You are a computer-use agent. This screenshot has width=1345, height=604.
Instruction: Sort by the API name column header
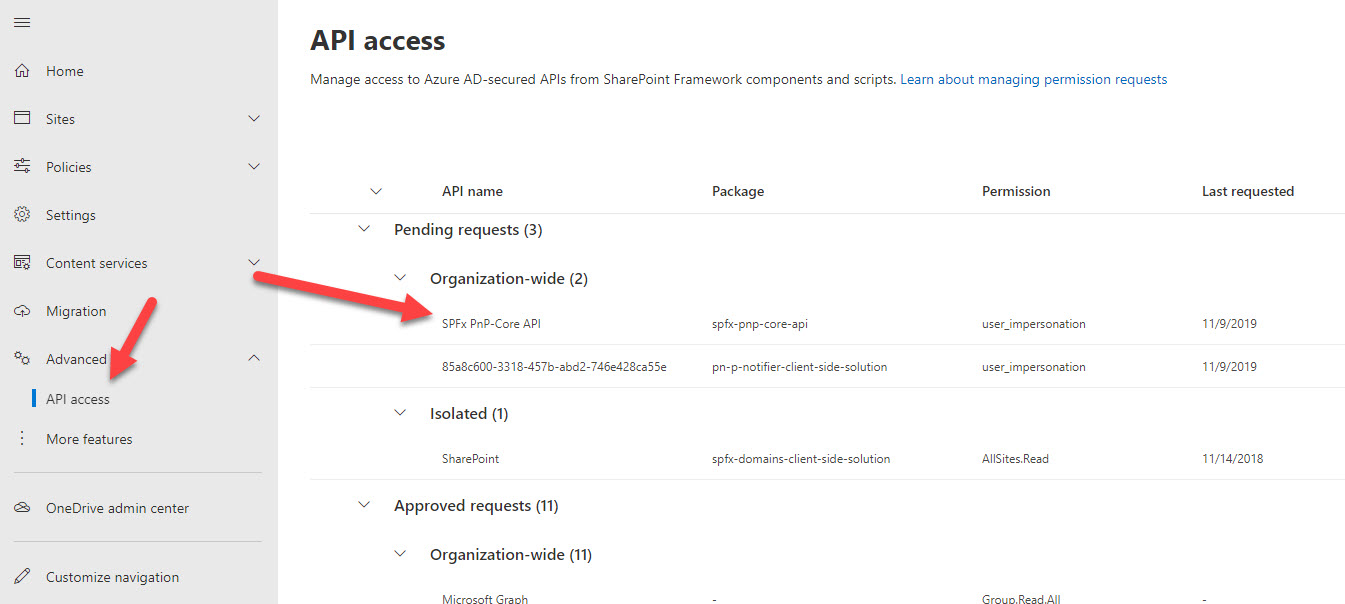472,191
